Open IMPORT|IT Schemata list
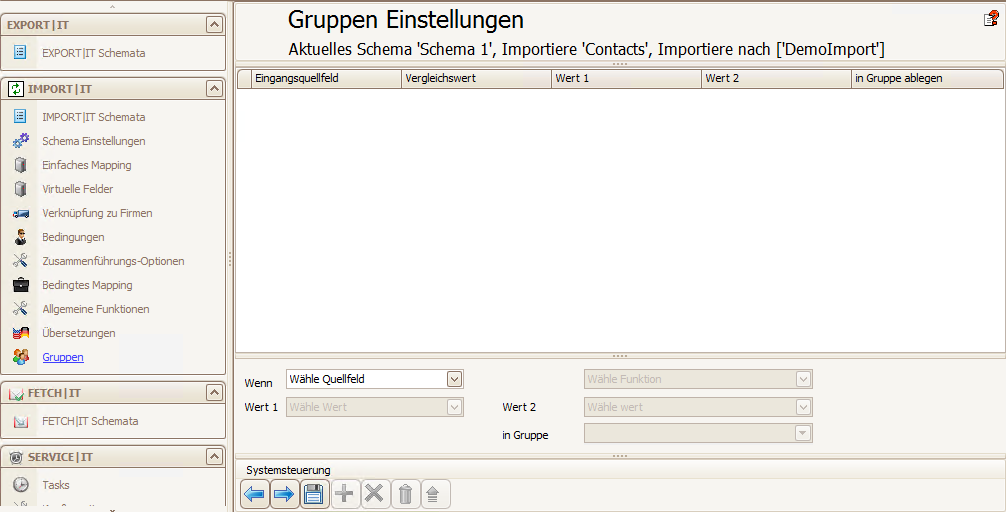Image resolution: width=1006 pixels, height=512 pixels. point(94,117)
